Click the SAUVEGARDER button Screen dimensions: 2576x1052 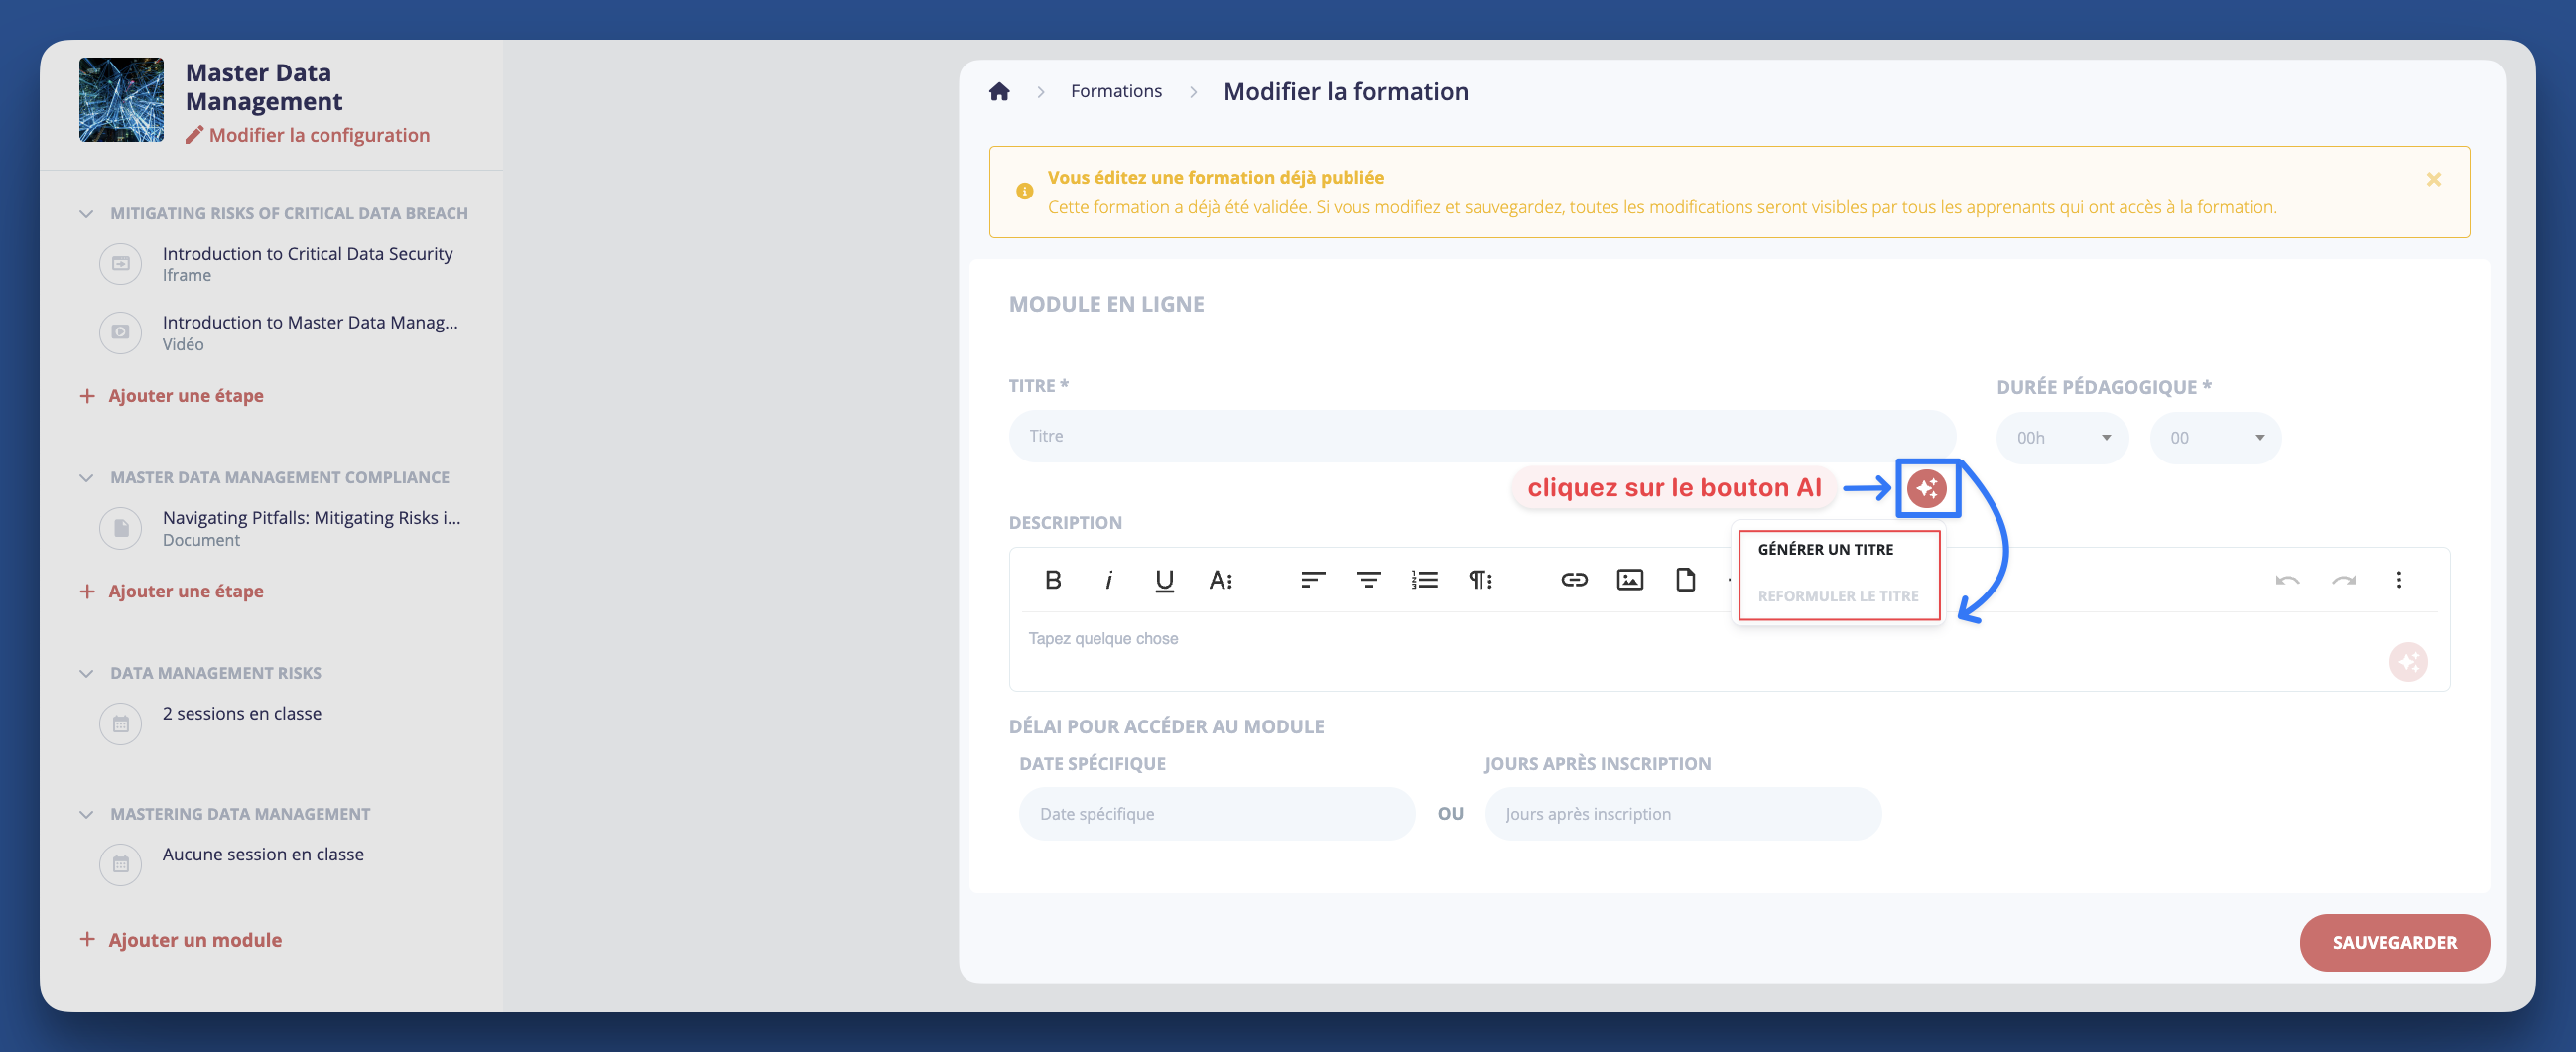tap(2394, 941)
